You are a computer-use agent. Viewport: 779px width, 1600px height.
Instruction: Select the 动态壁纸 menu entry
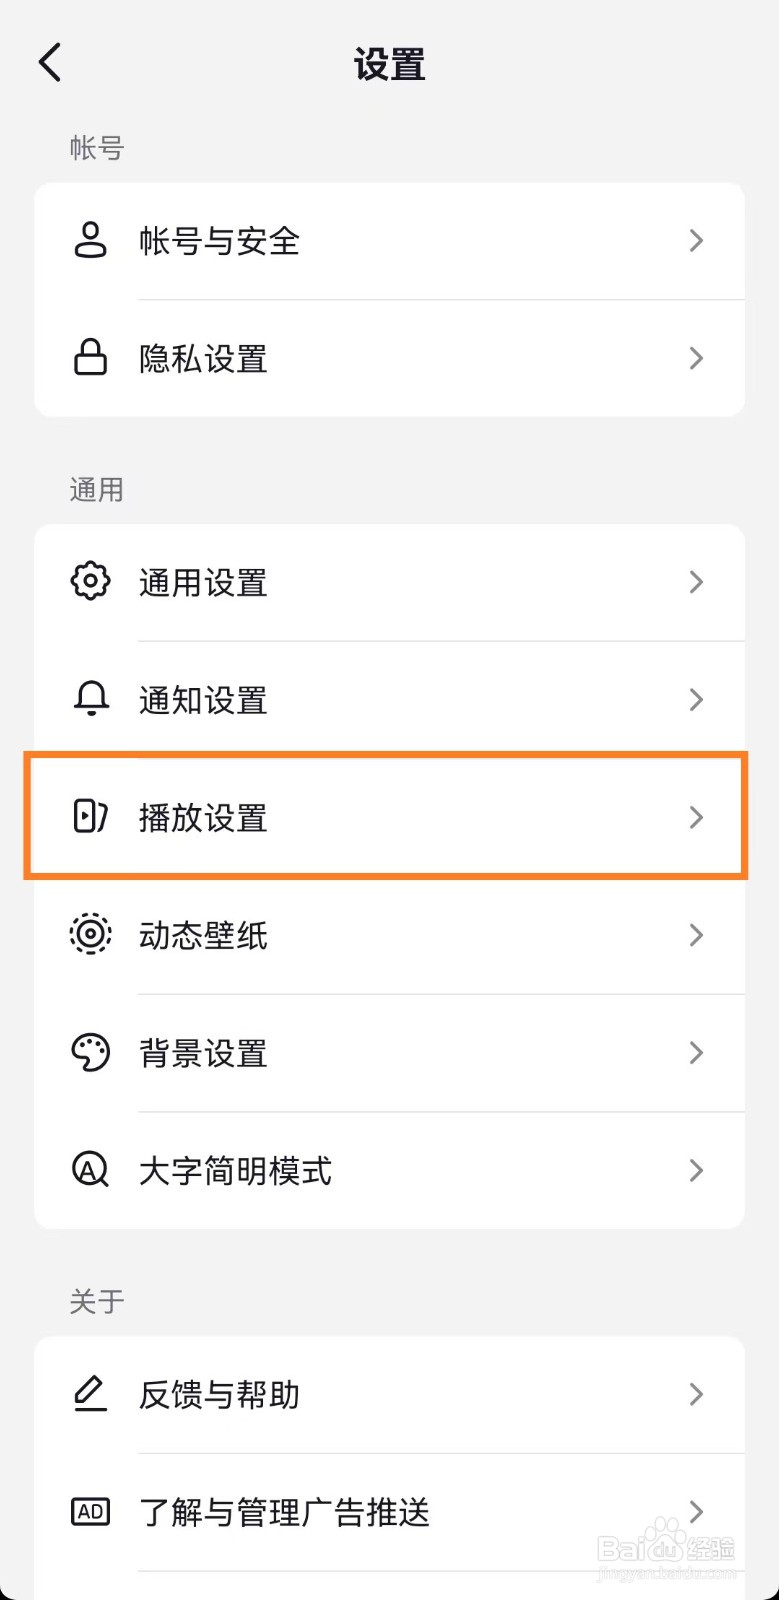(x=203, y=935)
